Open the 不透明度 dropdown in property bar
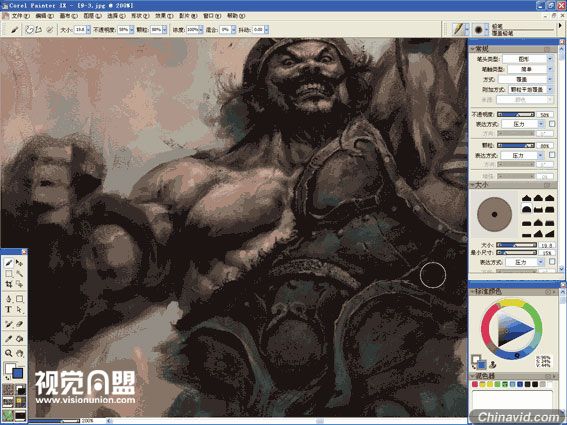567x425 pixels. (x=132, y=30)
